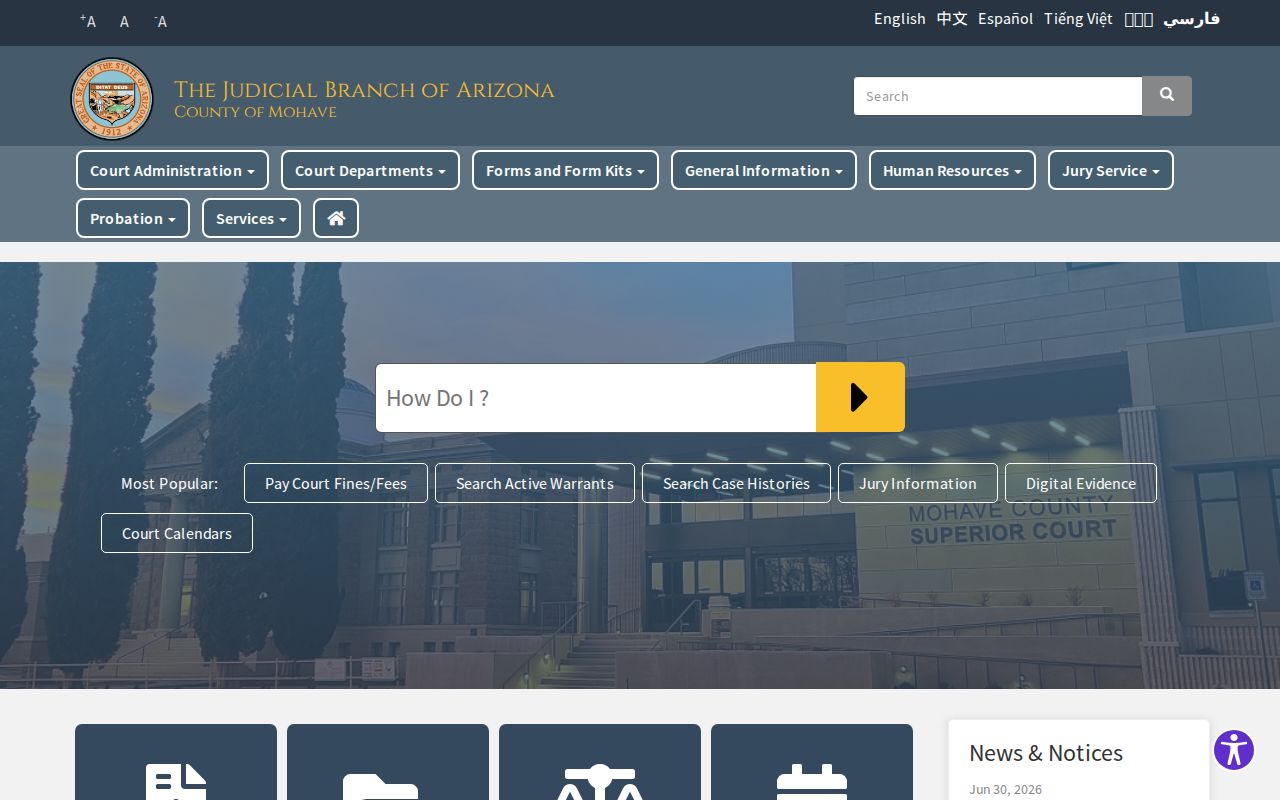
Task: Switch language to Español
Action: coord(1006,19)
